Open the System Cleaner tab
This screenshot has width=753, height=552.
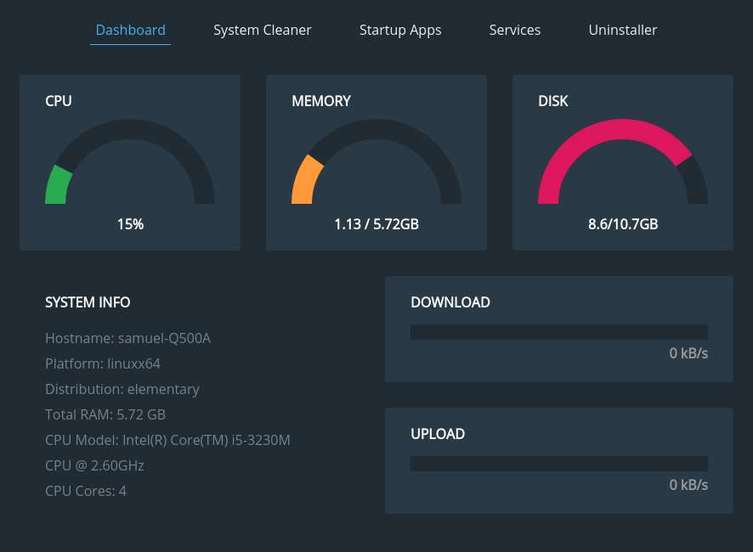click(262, 30)
